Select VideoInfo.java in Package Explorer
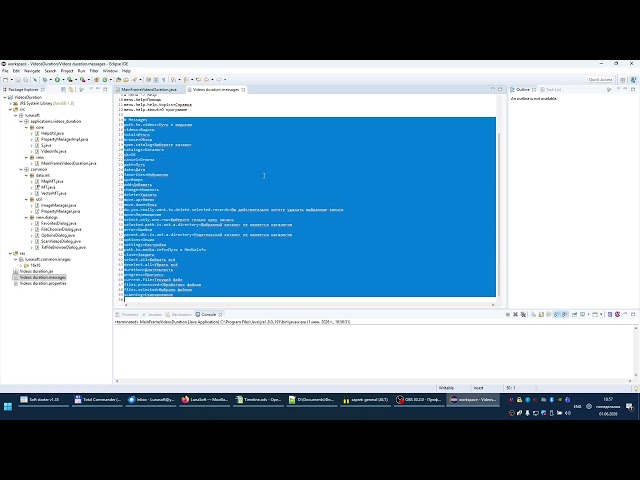The image size is (640, 480). [x=53, y=151]
